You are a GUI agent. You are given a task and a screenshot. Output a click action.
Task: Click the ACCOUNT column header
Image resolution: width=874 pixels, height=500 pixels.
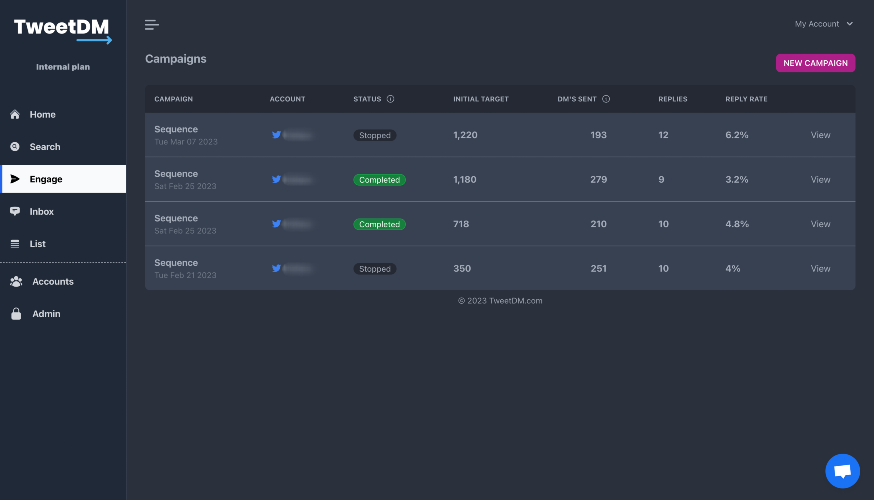[288, 99]
